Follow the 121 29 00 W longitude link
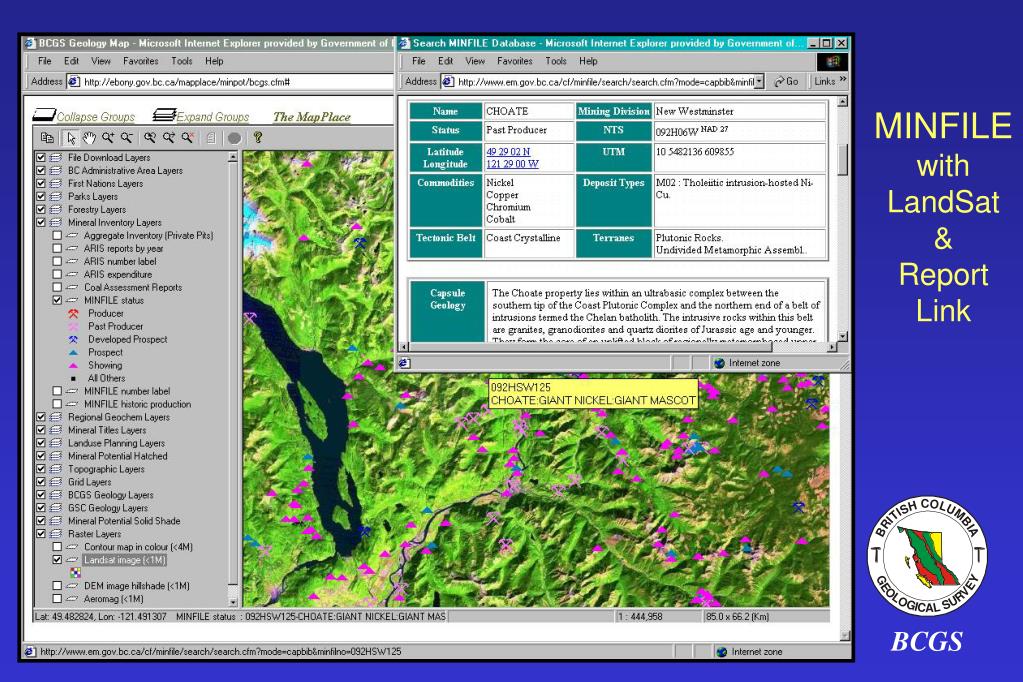 click(512, 164)
